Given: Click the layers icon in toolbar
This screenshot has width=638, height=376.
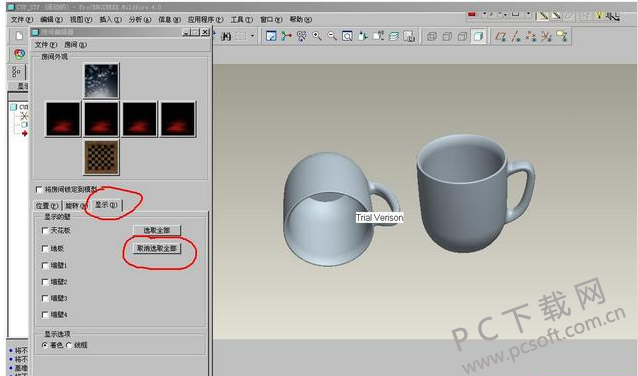Looking at the screenshot, I should (393, 36).
